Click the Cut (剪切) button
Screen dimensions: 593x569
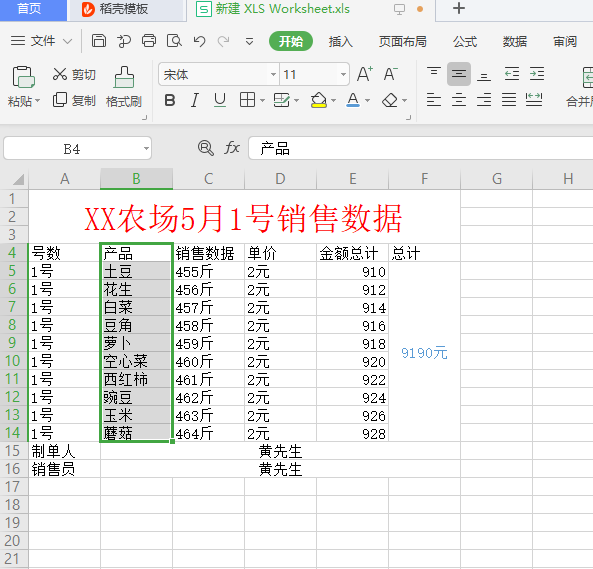click(x=74, y=74)
